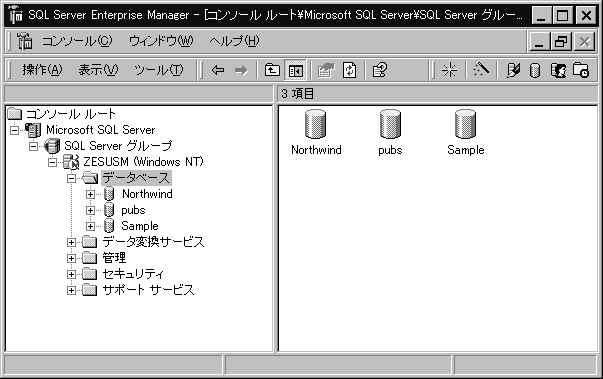Click the コンソール ルート folder icon
The image size is (603, 379).
pyautogui.click(x=15, y=114)
